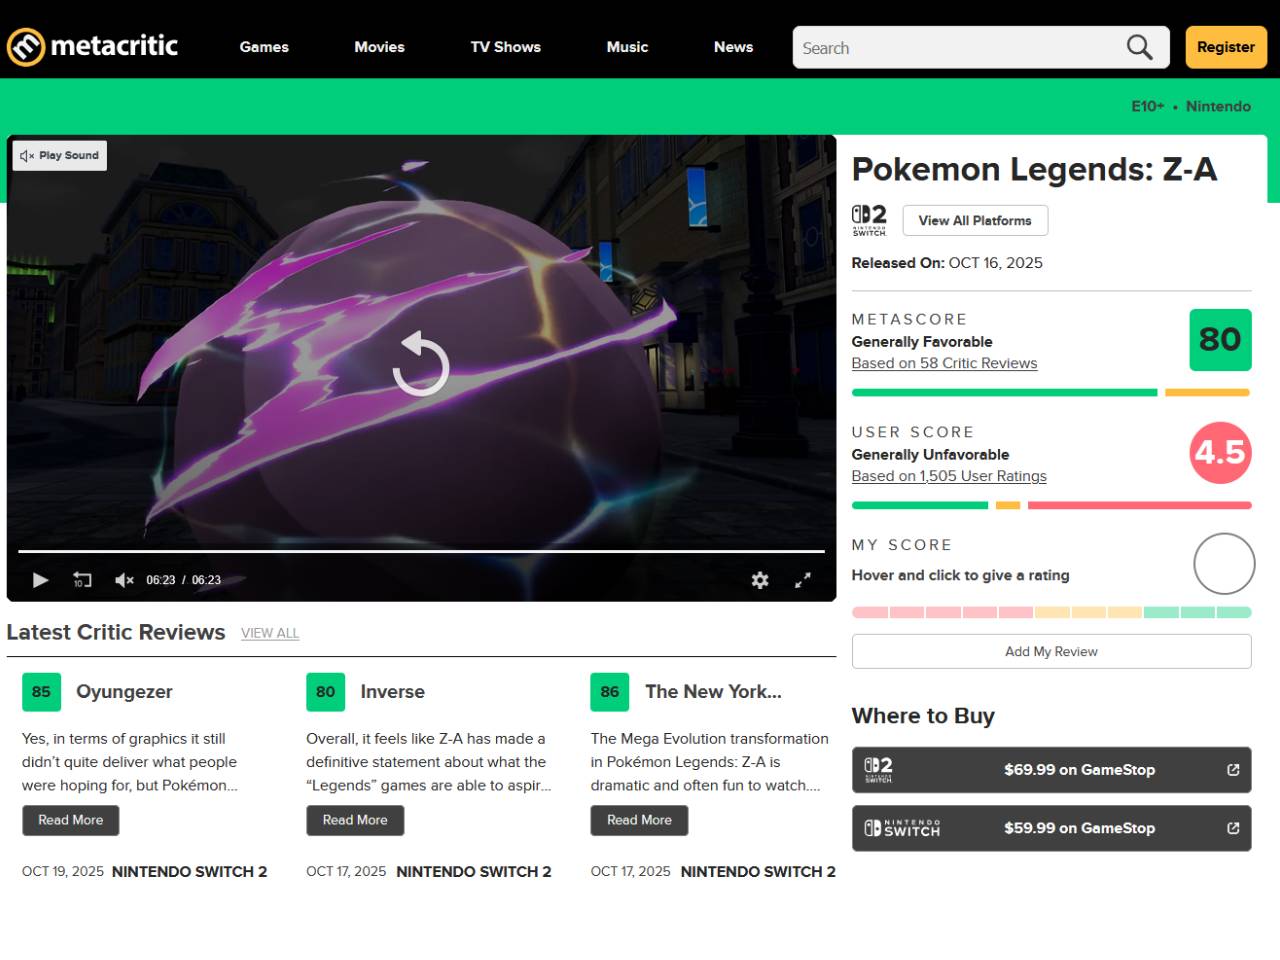Click the Metacritic logo icon
The height and width of the screenshot is (960, 1280).
pyautogui.click(x=26, y=47)
